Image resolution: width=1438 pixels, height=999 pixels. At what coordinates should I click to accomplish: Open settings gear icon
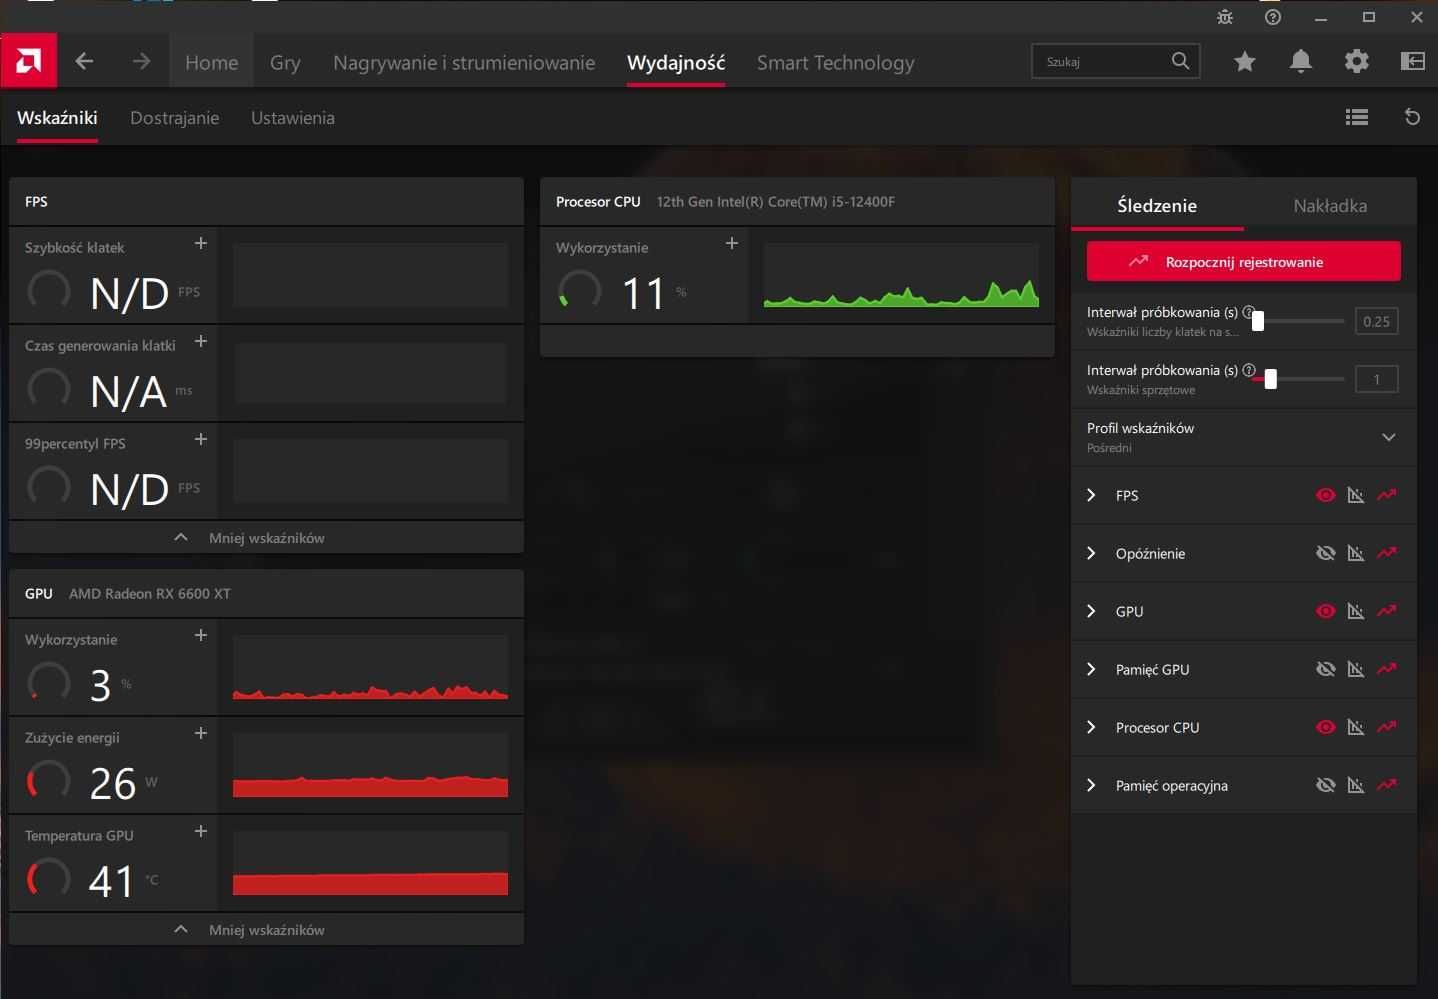[1356, 62]
